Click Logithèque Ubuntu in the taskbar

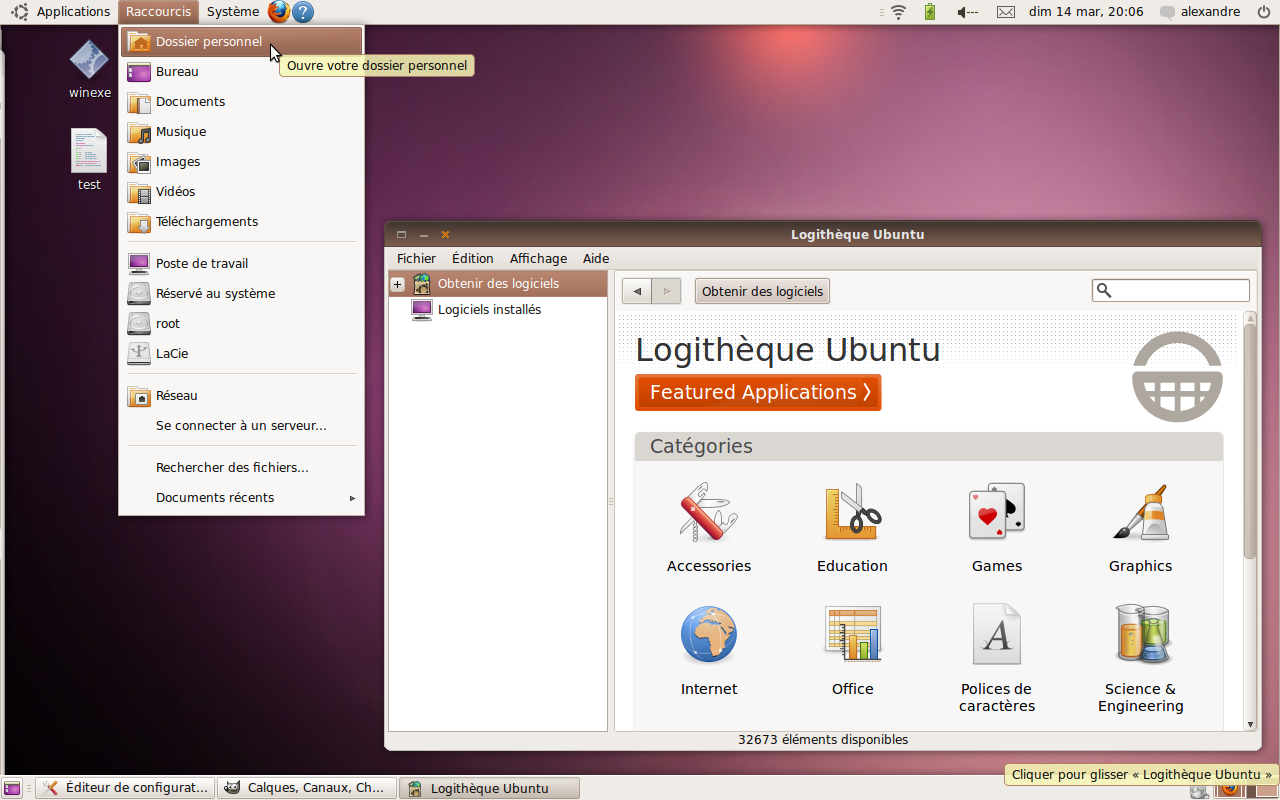(x=489, y=788)
